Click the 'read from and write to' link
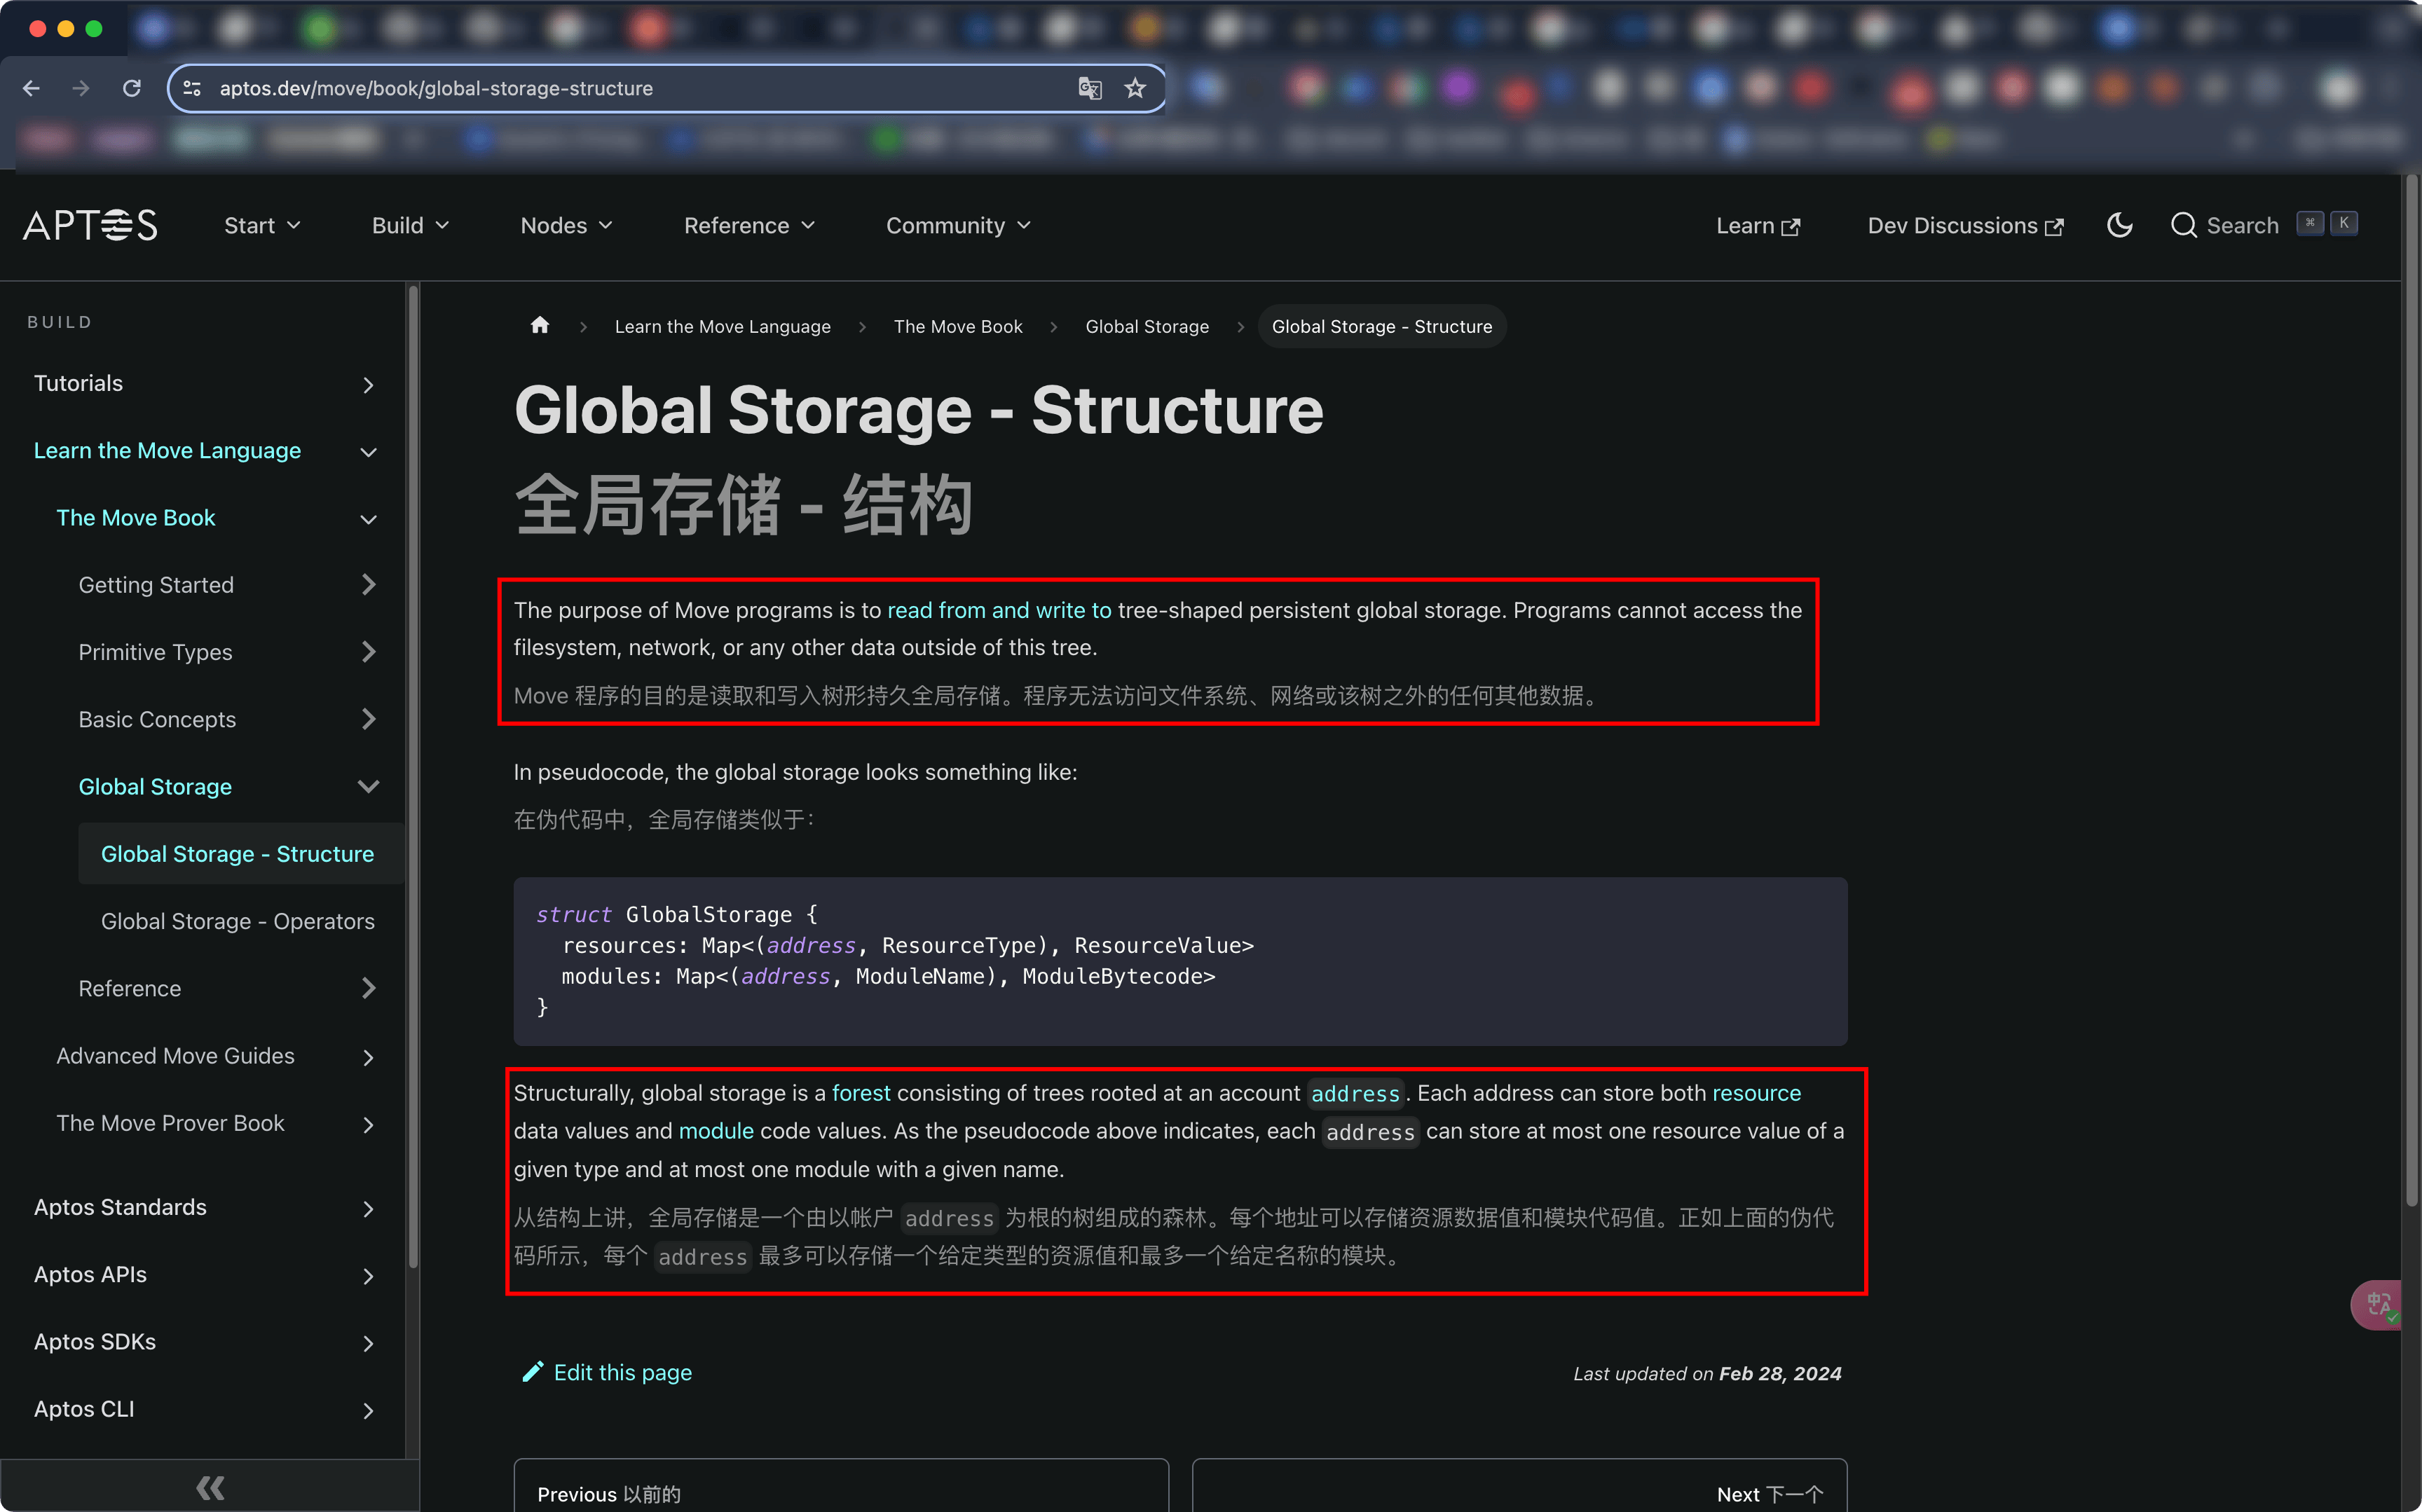2422x1512 pixels. point(999,610)
